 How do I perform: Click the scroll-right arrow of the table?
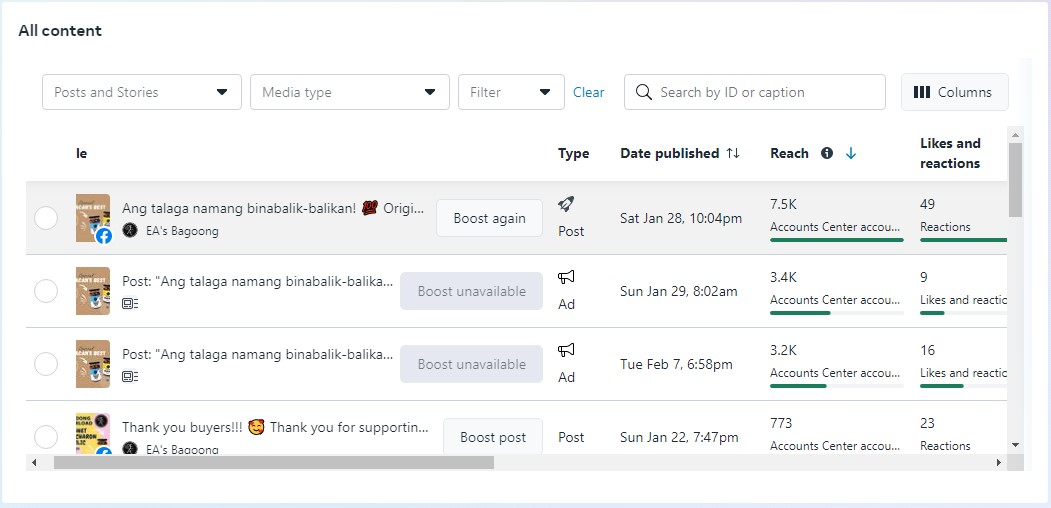(999, 462)
